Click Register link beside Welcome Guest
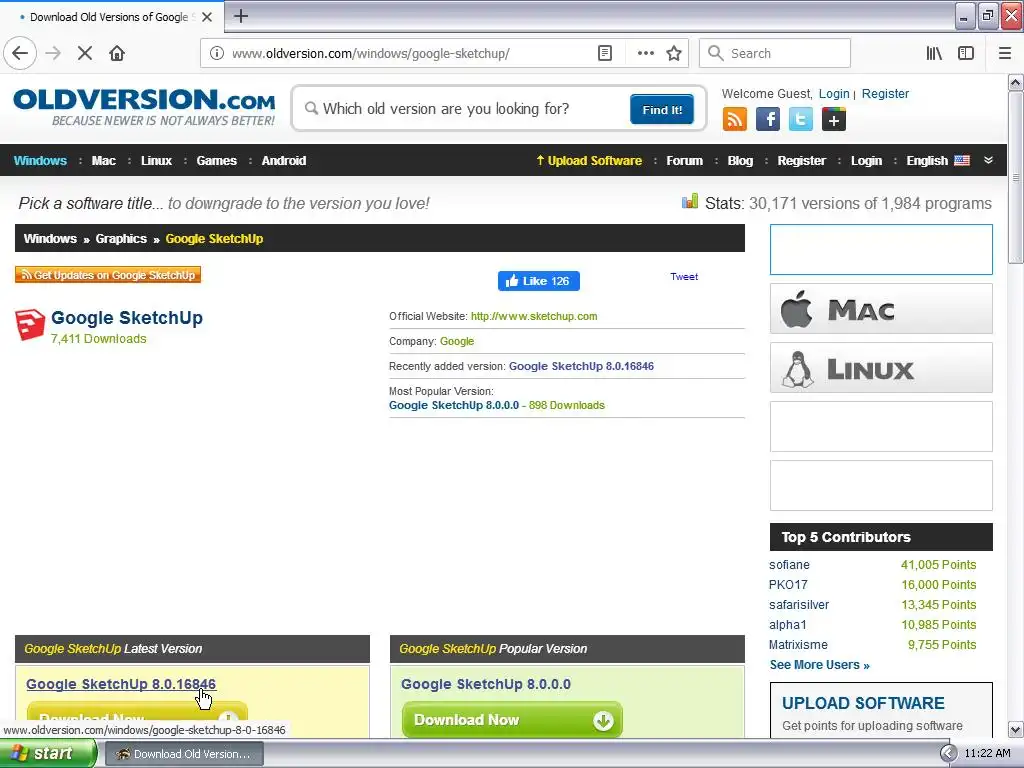This screenshot has height=768, width=1024. click(885, 93)
